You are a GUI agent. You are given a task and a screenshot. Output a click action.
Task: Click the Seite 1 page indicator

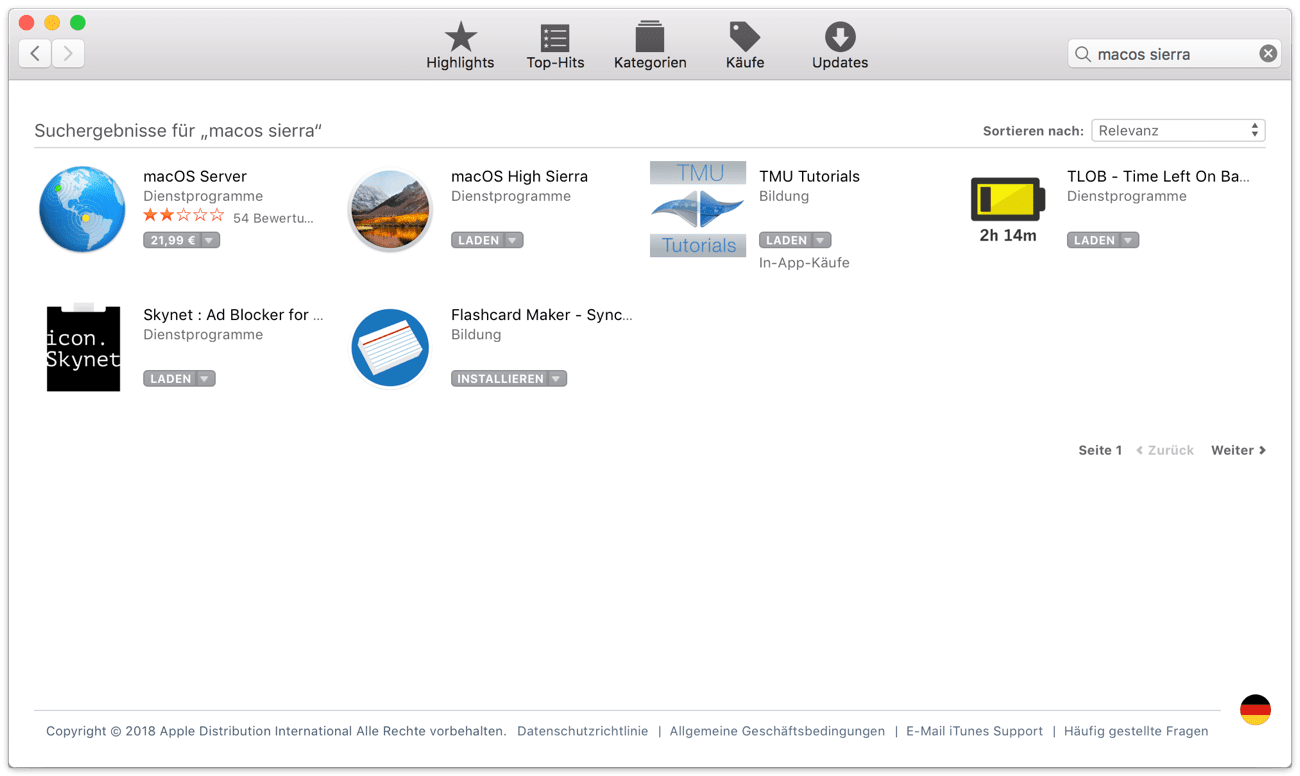coord(1100,450)
